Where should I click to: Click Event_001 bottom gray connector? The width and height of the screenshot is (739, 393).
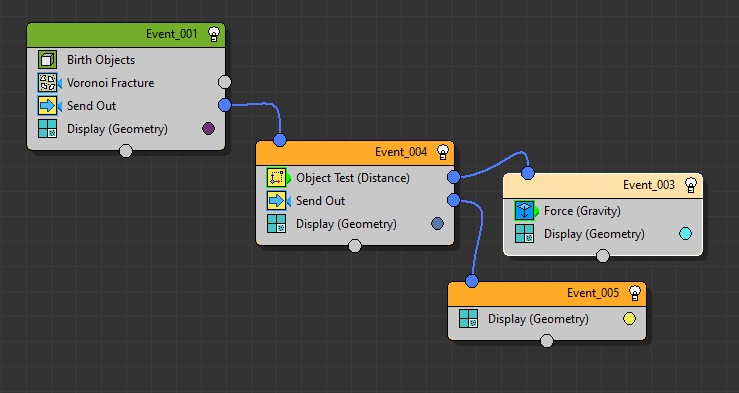click(x=126, y=151)
